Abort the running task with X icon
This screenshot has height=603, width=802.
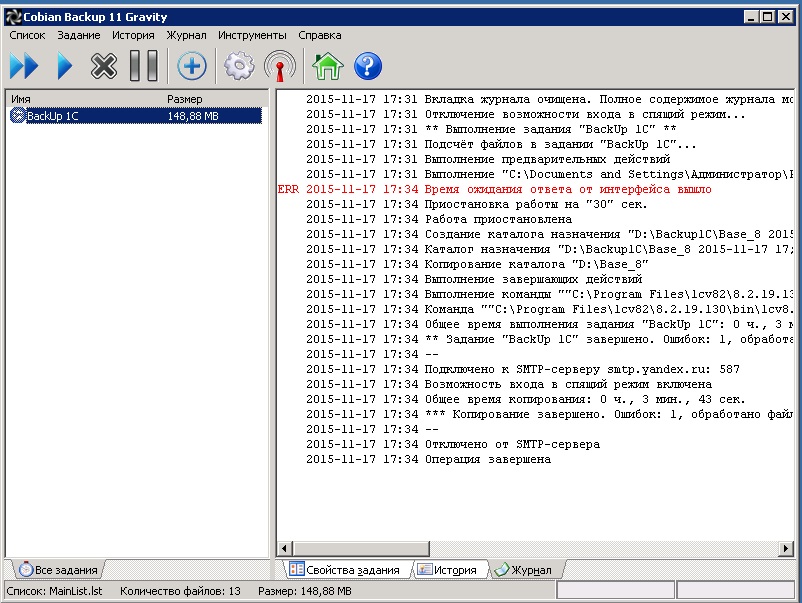[104, 66]
